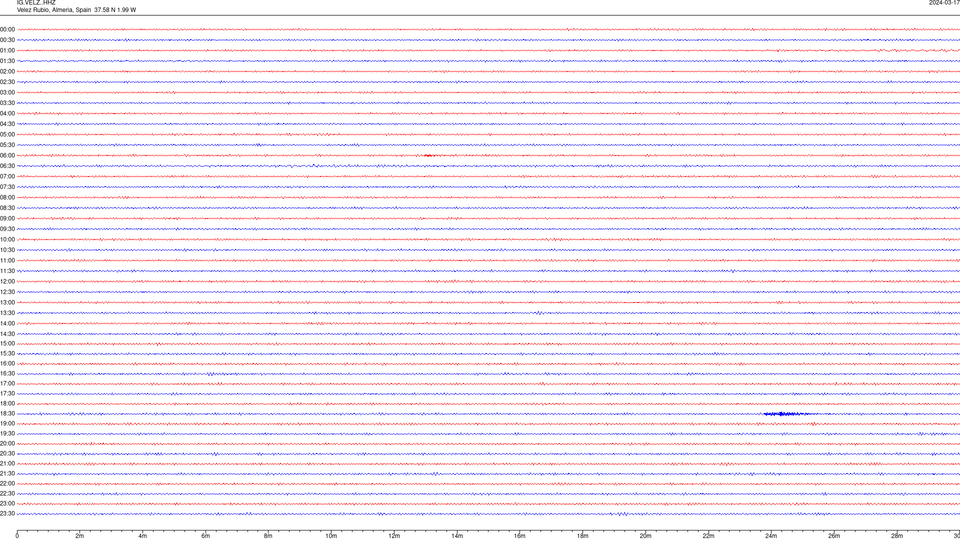The width and height of the screenshot is (960, 540).
Task: Select the 13:30 trace time label
Action: tap(7, 313)
